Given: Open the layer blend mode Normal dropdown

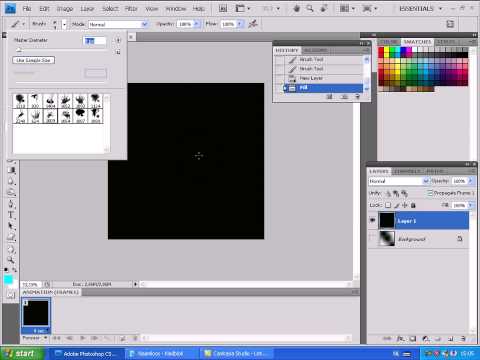Looking at the screenshot, I should [398, 181].
